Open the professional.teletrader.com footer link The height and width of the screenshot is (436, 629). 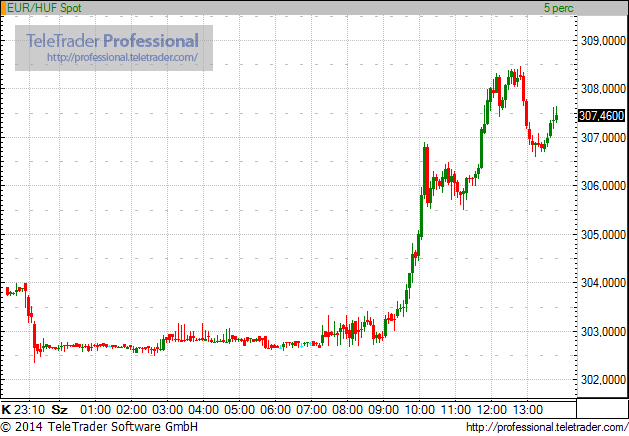click(x=547, y=427)
